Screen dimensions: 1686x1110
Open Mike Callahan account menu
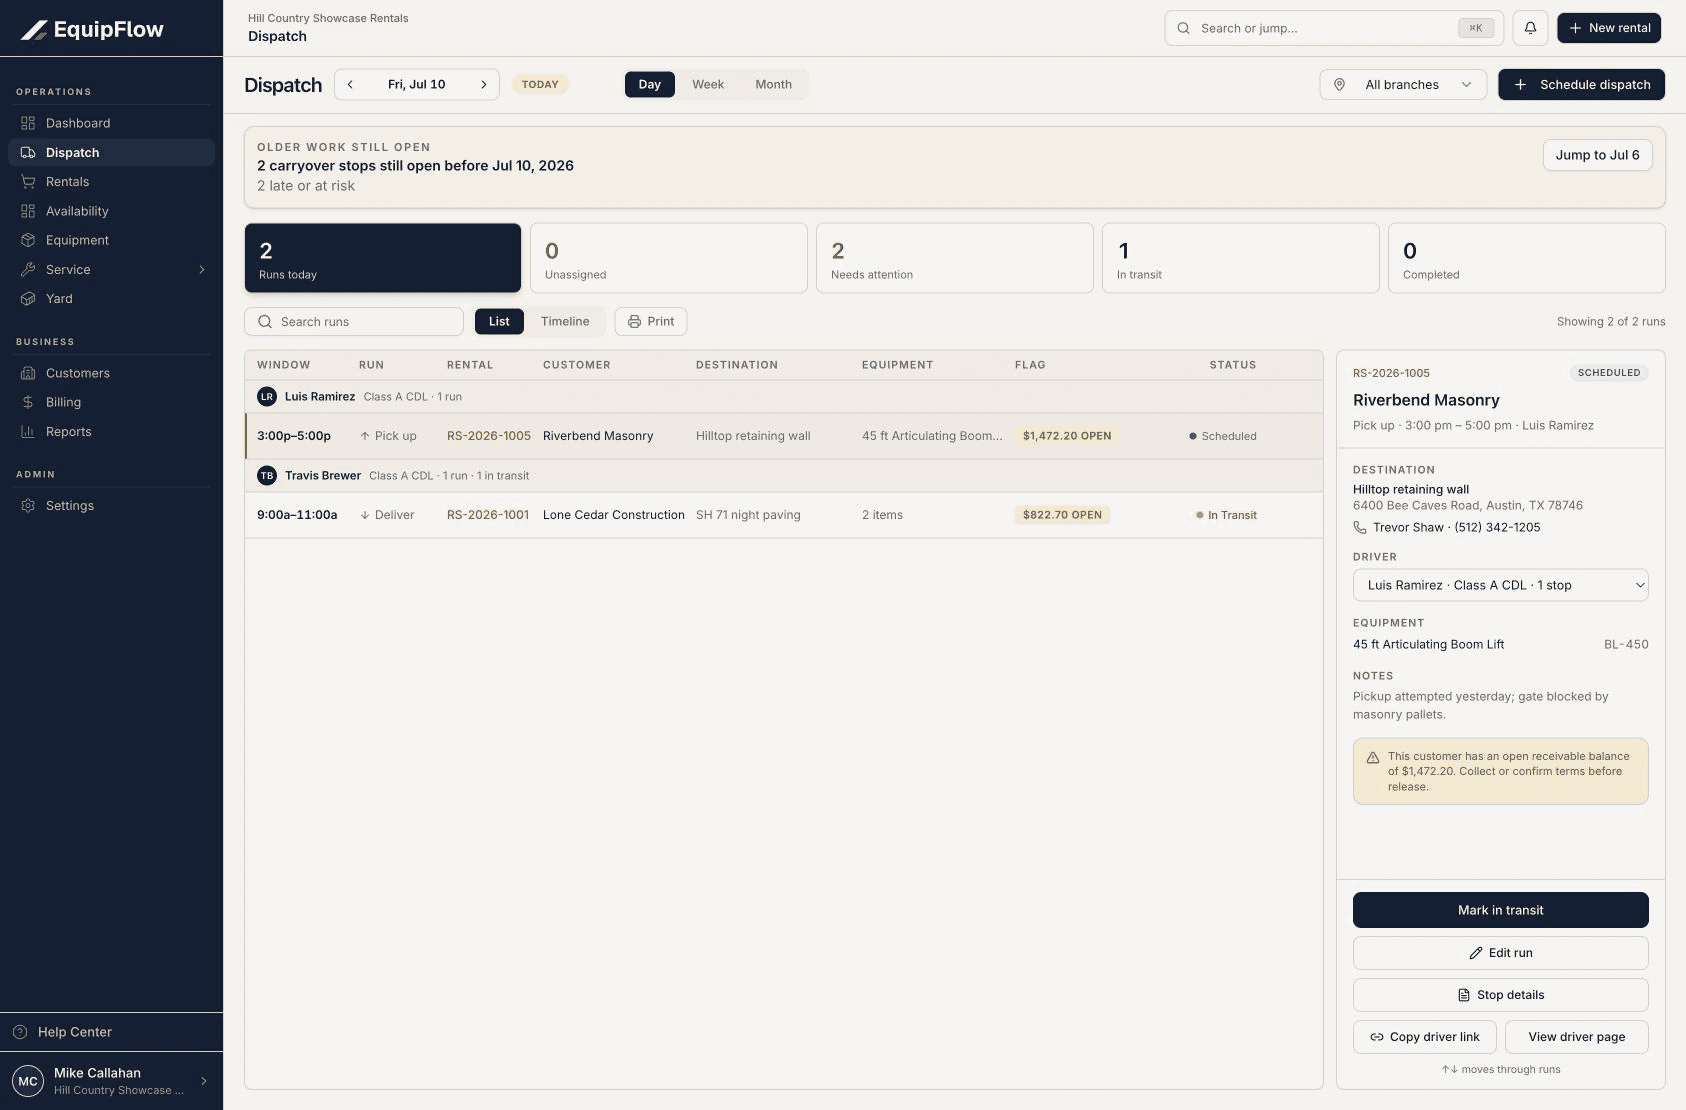(111, 1081)
